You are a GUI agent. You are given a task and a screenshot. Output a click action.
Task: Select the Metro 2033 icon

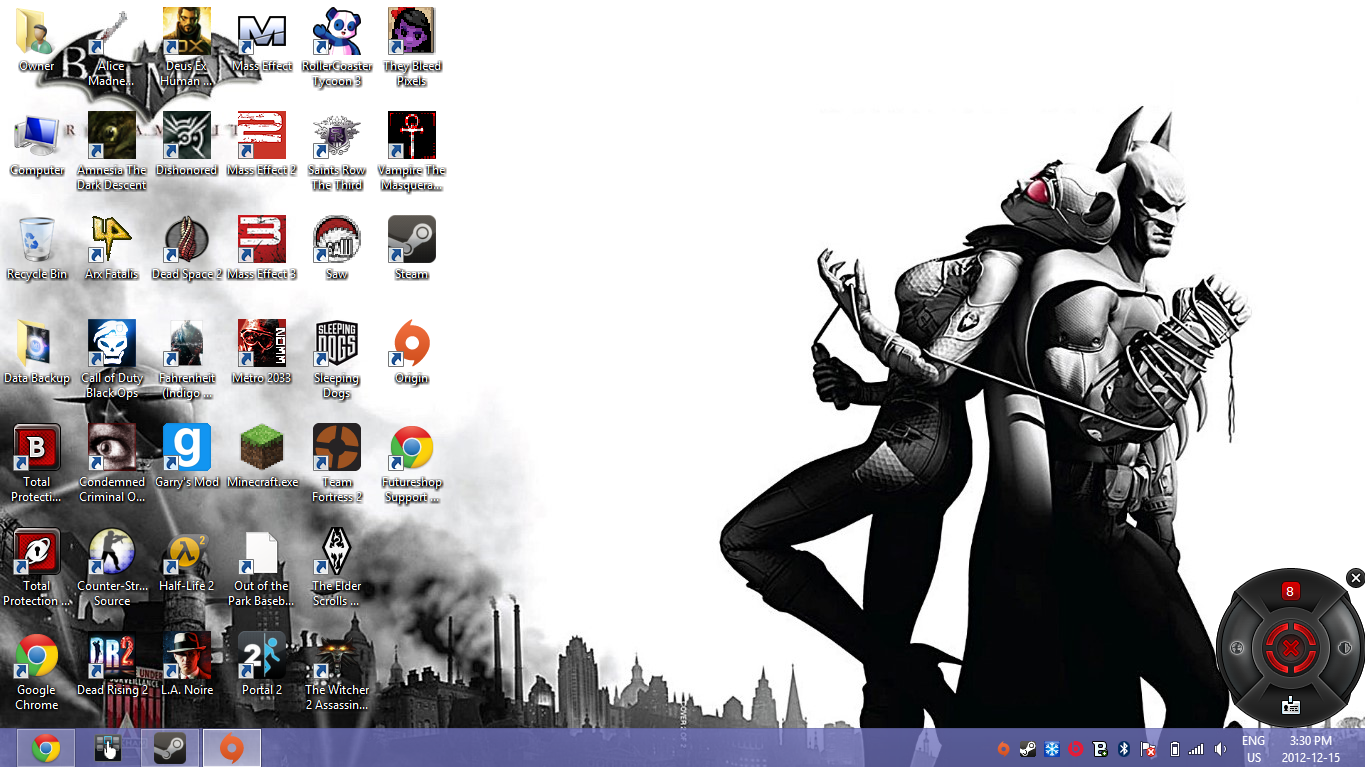coord(262,353)
